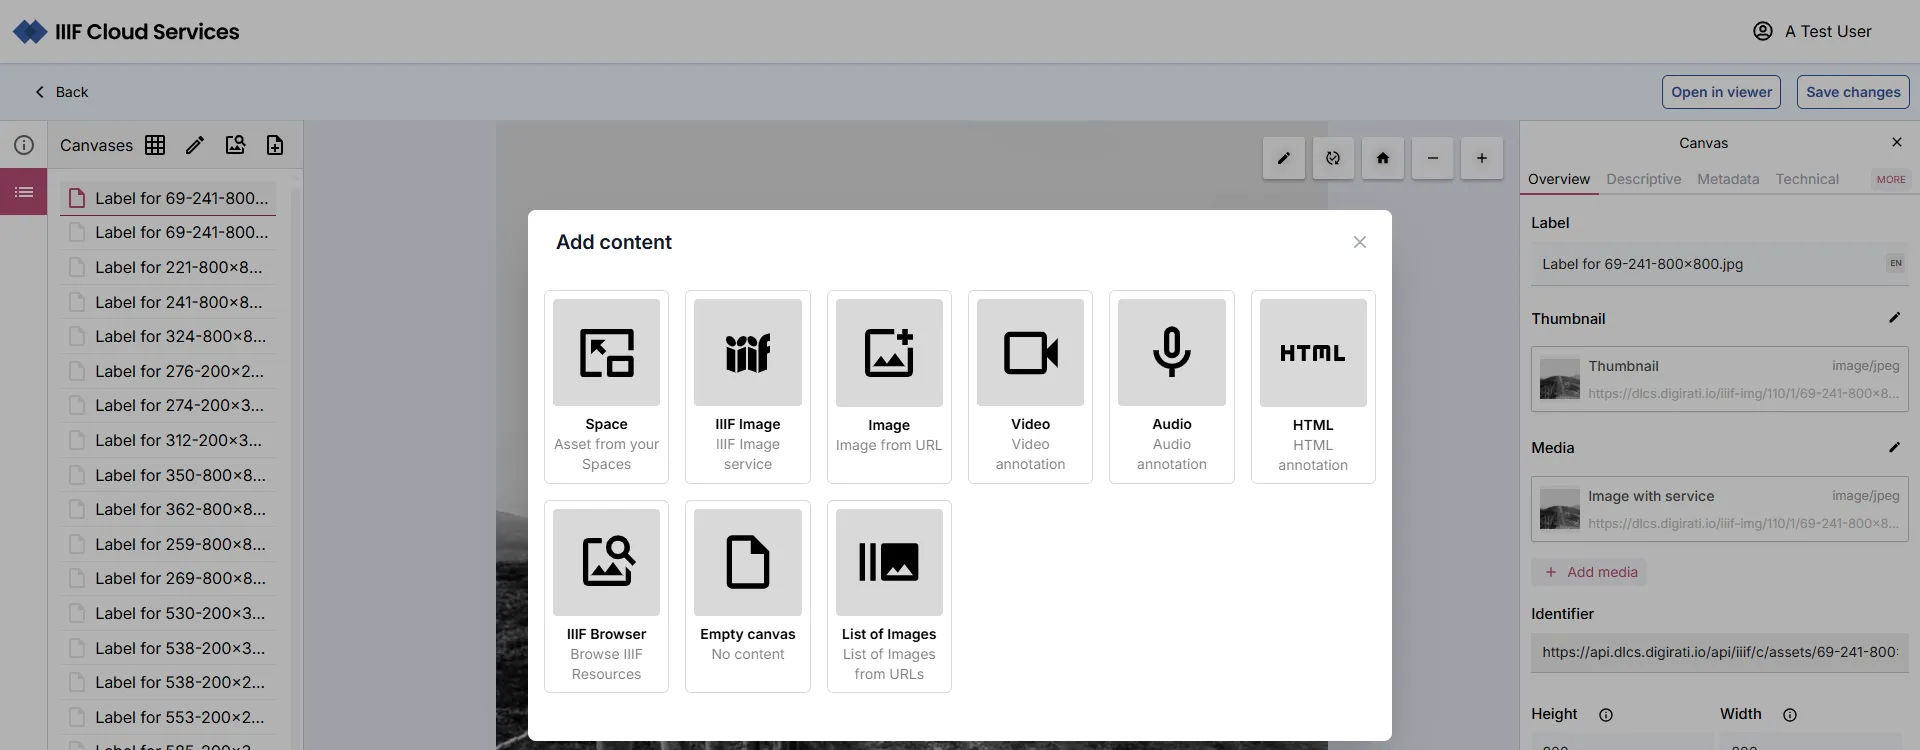Select first canvas 'Label for 69-241-800...'
The height and width of the screenshot is (750, 1920).
point(168,198)
